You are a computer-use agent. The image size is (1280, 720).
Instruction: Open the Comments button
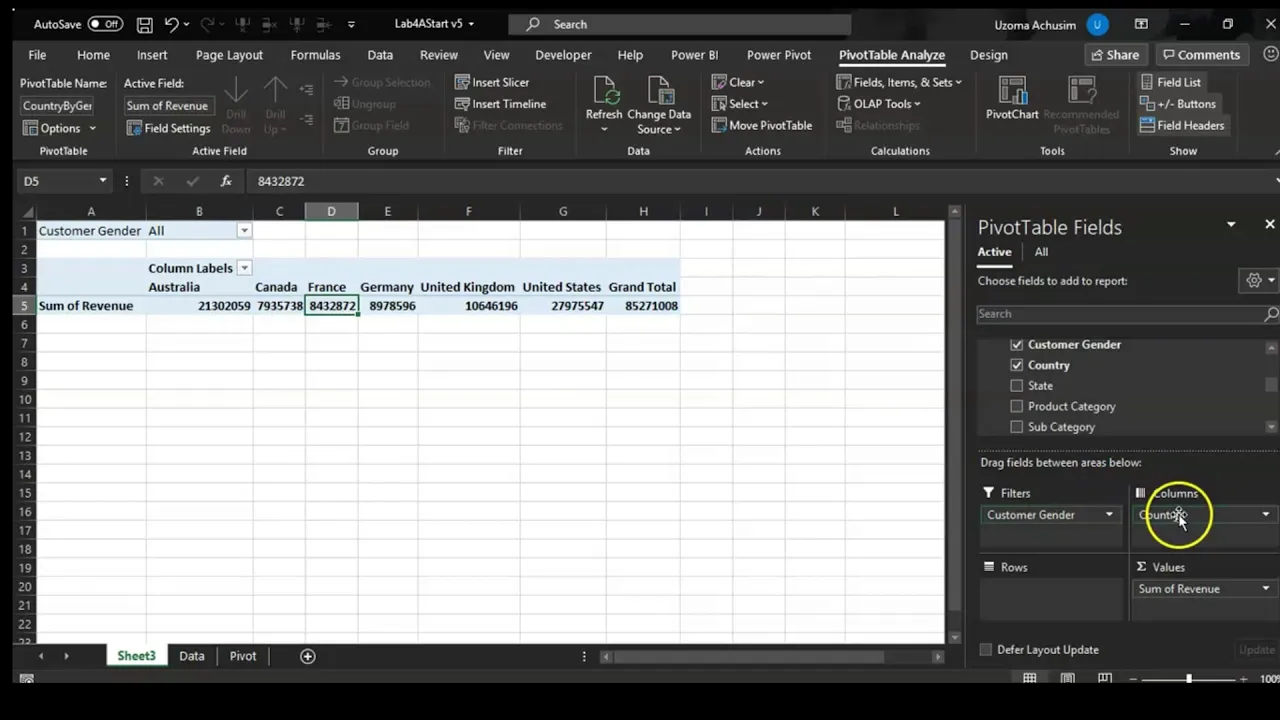click(x=1201, y=55)
